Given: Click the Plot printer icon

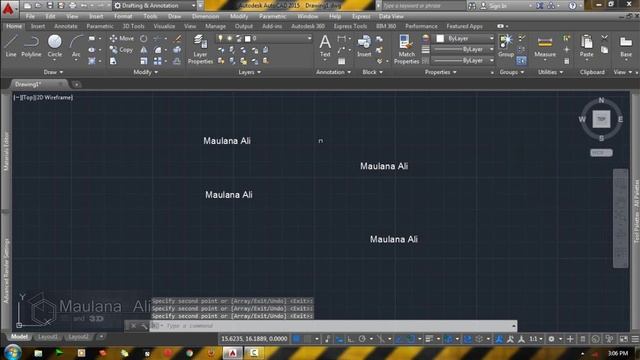Looking at the screenshot, I should point(72,6).
